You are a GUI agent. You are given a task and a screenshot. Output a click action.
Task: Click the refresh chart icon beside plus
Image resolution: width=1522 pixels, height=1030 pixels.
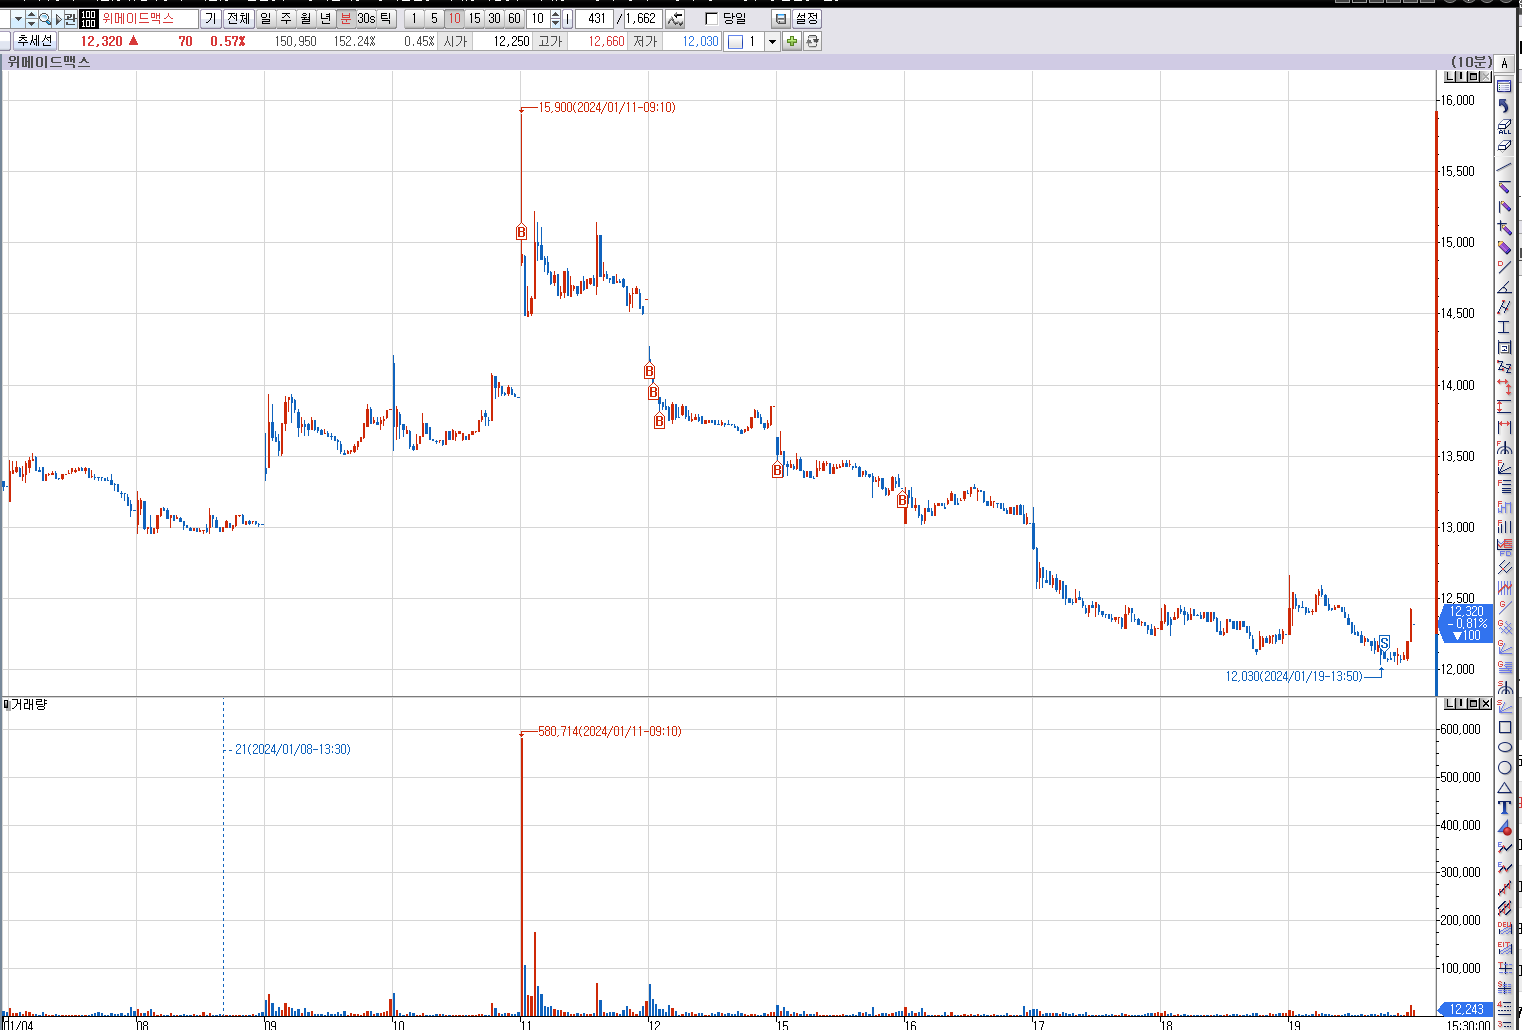(812, 41)
